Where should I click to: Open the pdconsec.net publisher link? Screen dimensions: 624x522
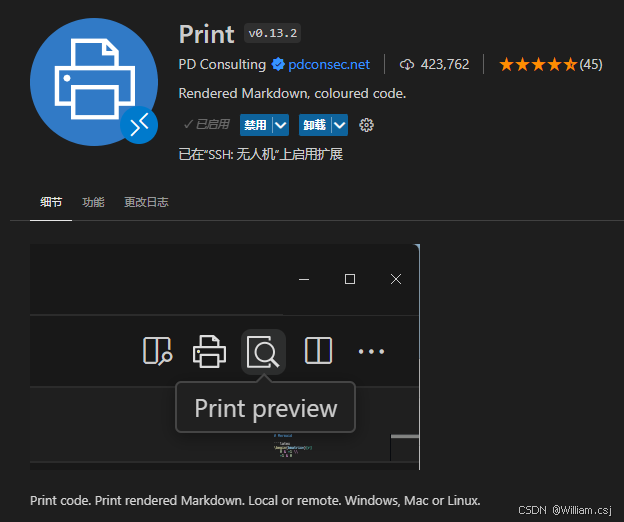pos(329,64)
